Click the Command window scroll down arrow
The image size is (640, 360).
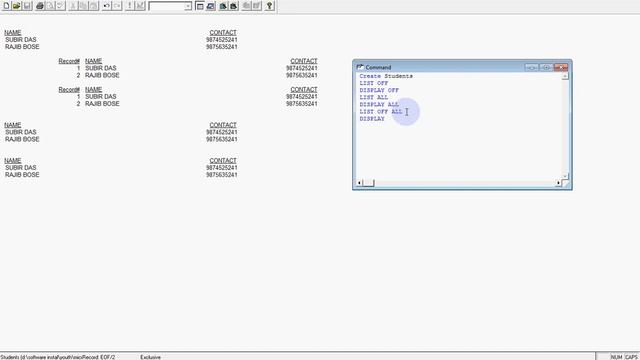click(565, 176)
